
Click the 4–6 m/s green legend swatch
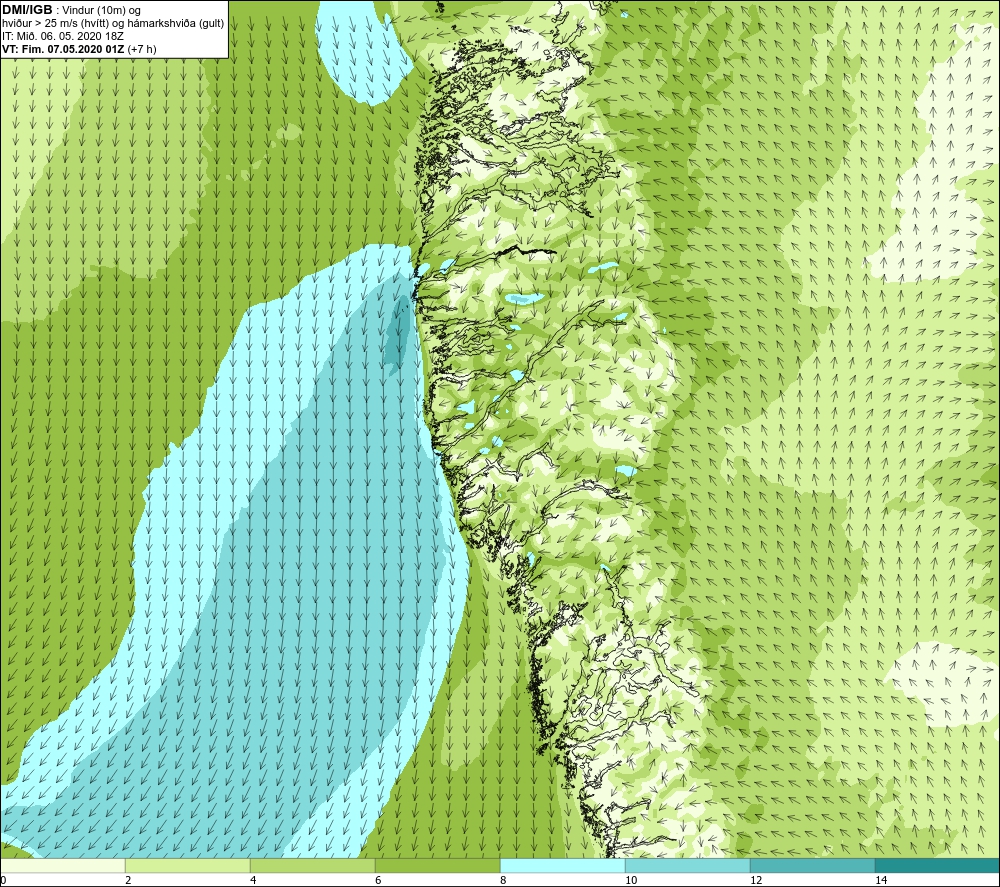[312, 865]
